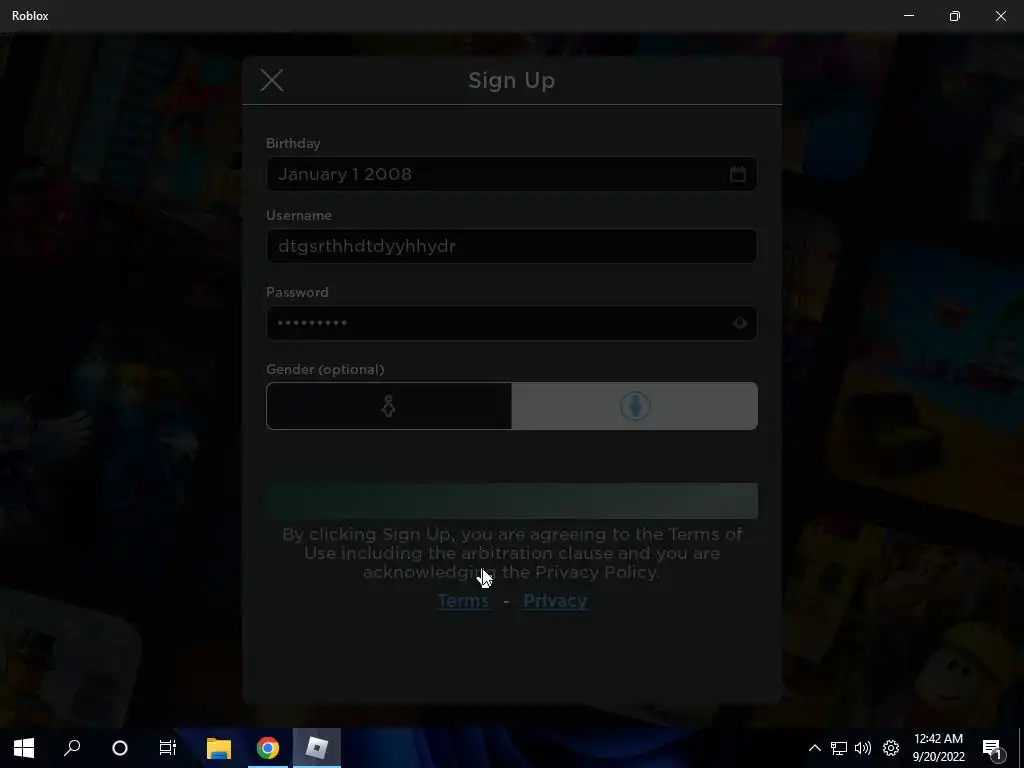Restore down the Roblox window
Image resolution: width=1024 pixels, height=768 pixels.
[955, 16]
